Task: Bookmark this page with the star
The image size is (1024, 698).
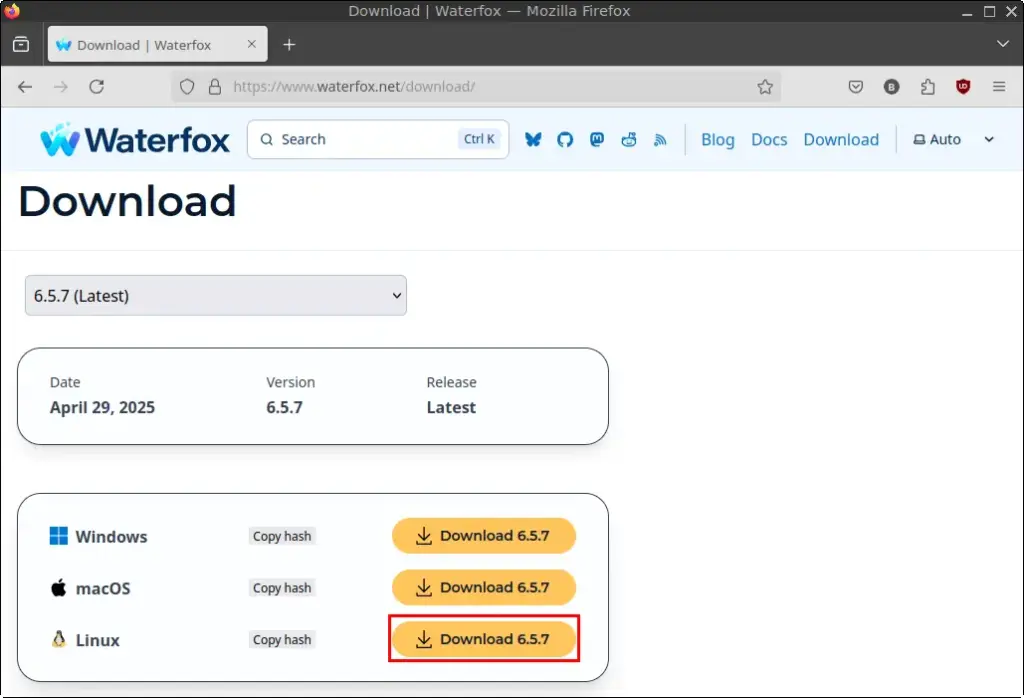Action: click(x=765, y=87)
